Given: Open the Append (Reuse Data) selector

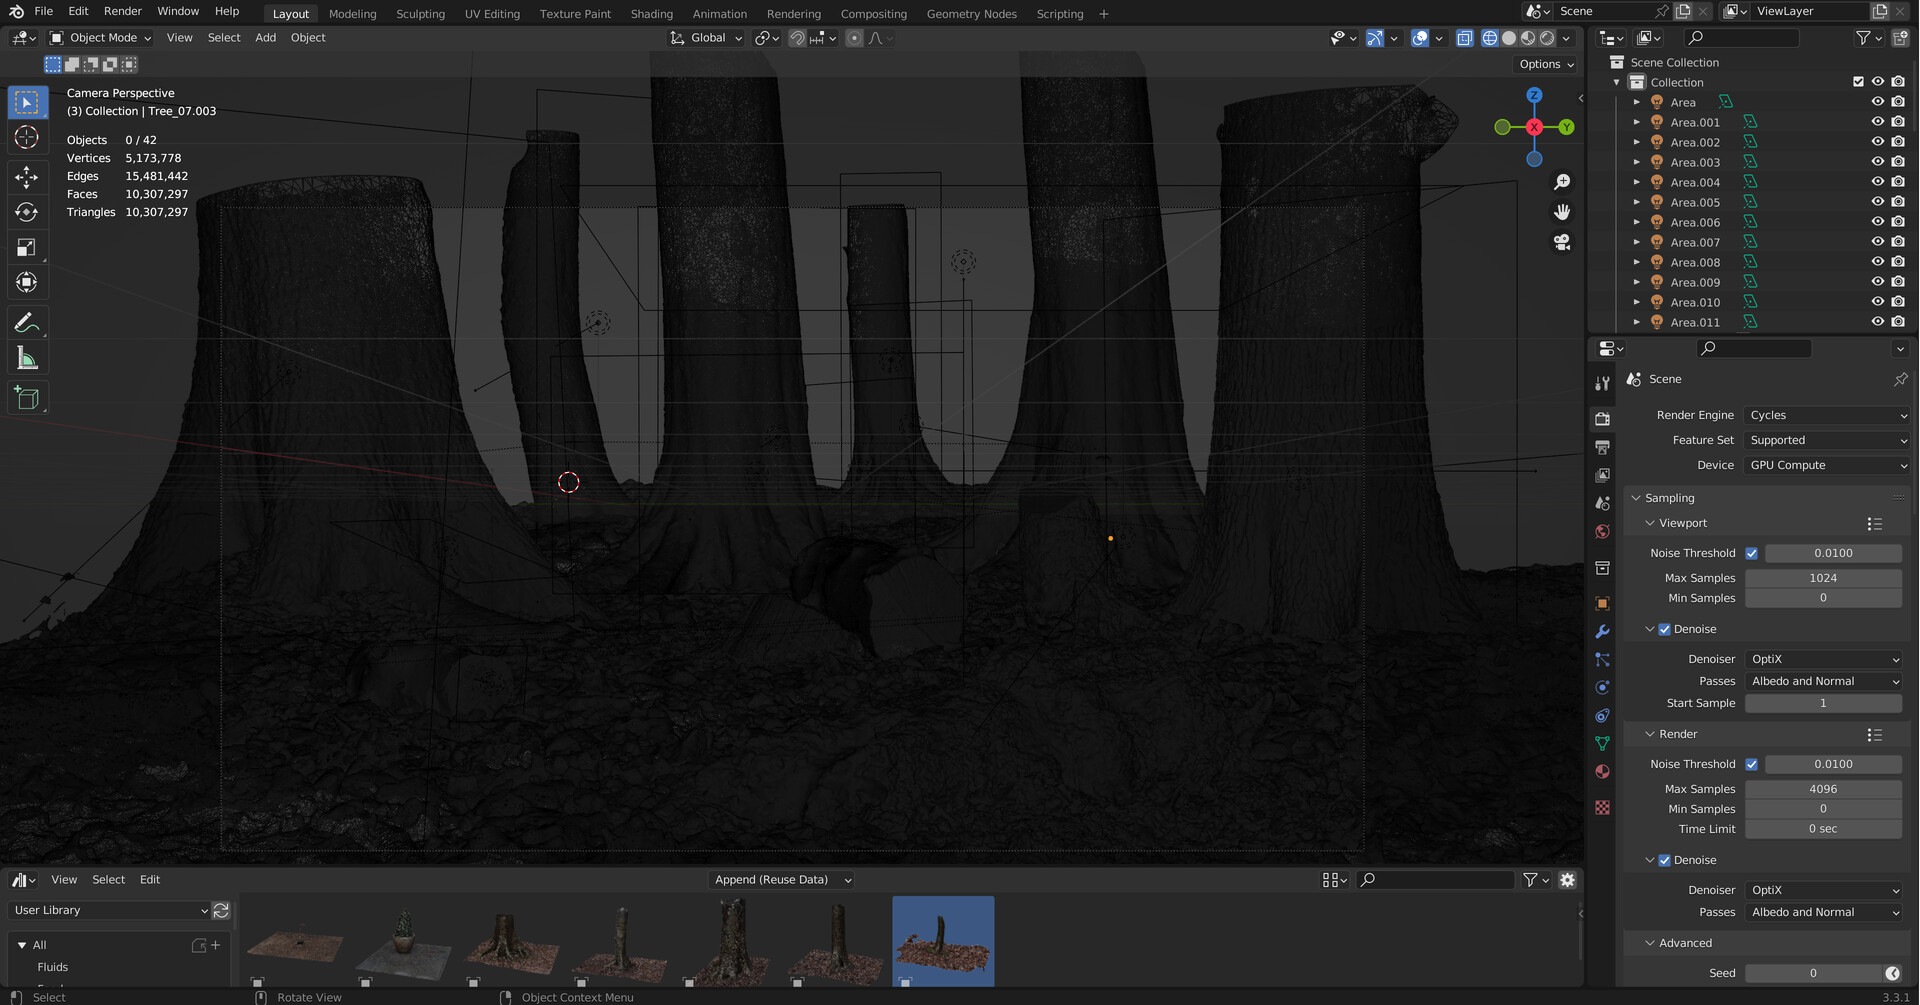Looking at the screenshot, I should click(x=780, y=879).
